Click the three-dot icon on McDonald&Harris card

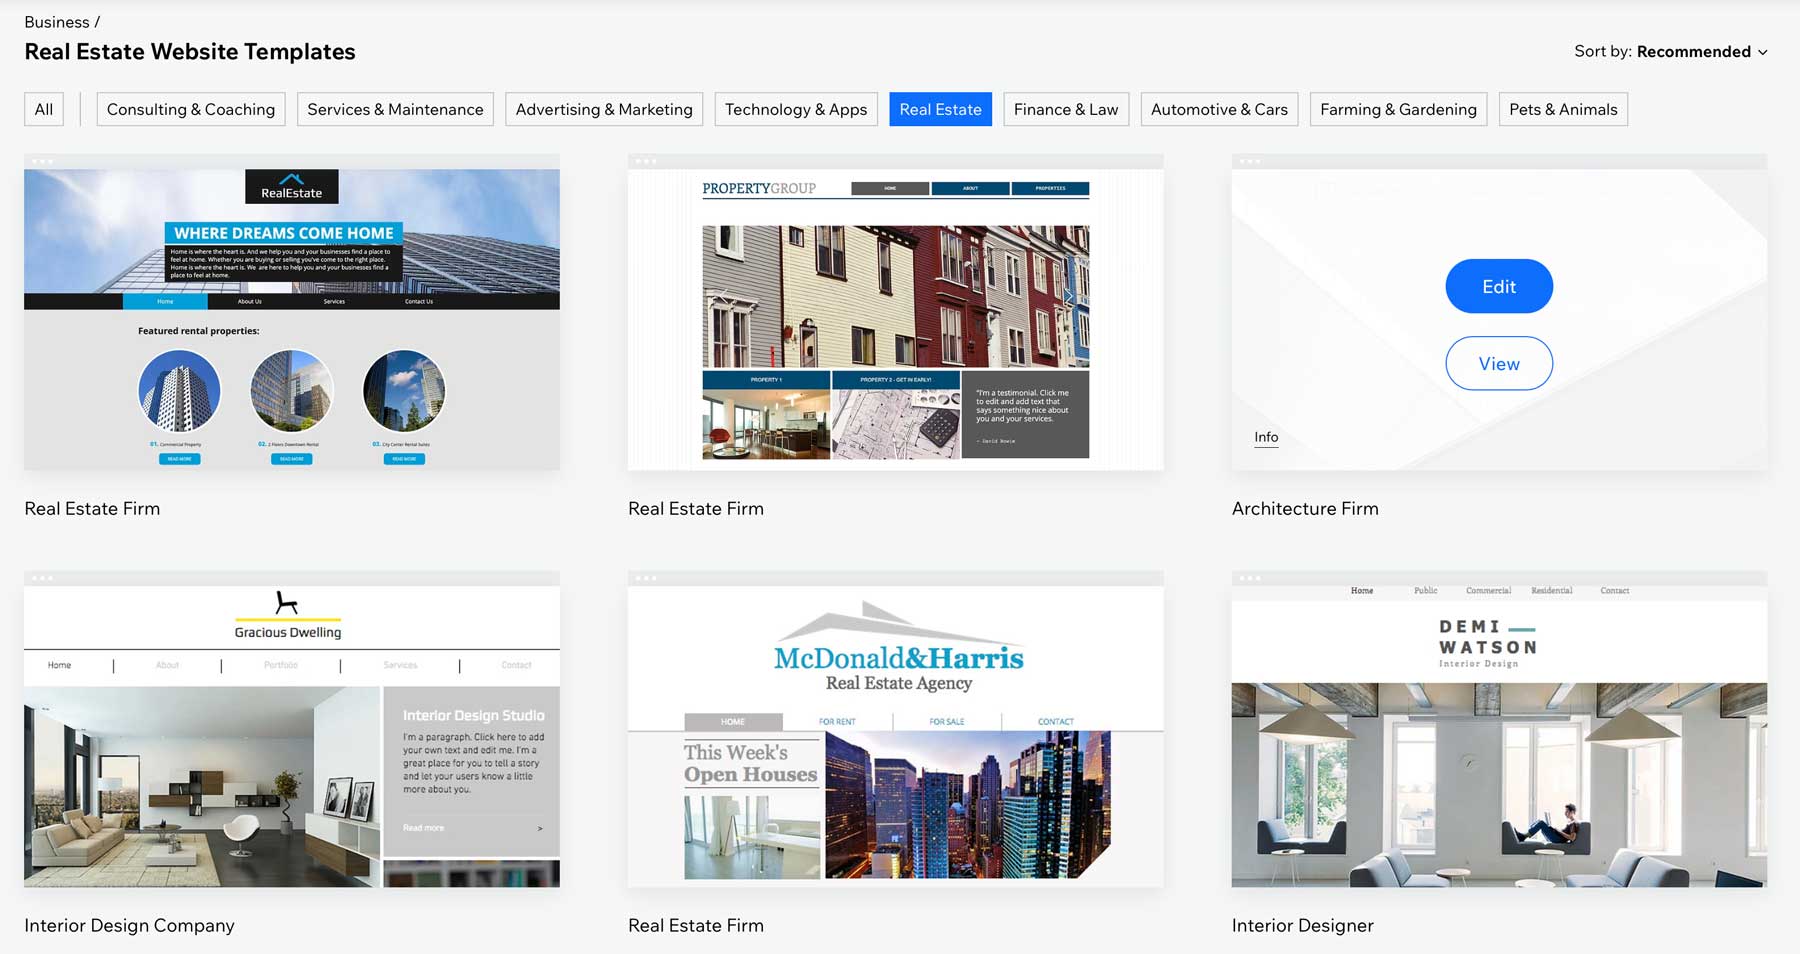[646, 578]
